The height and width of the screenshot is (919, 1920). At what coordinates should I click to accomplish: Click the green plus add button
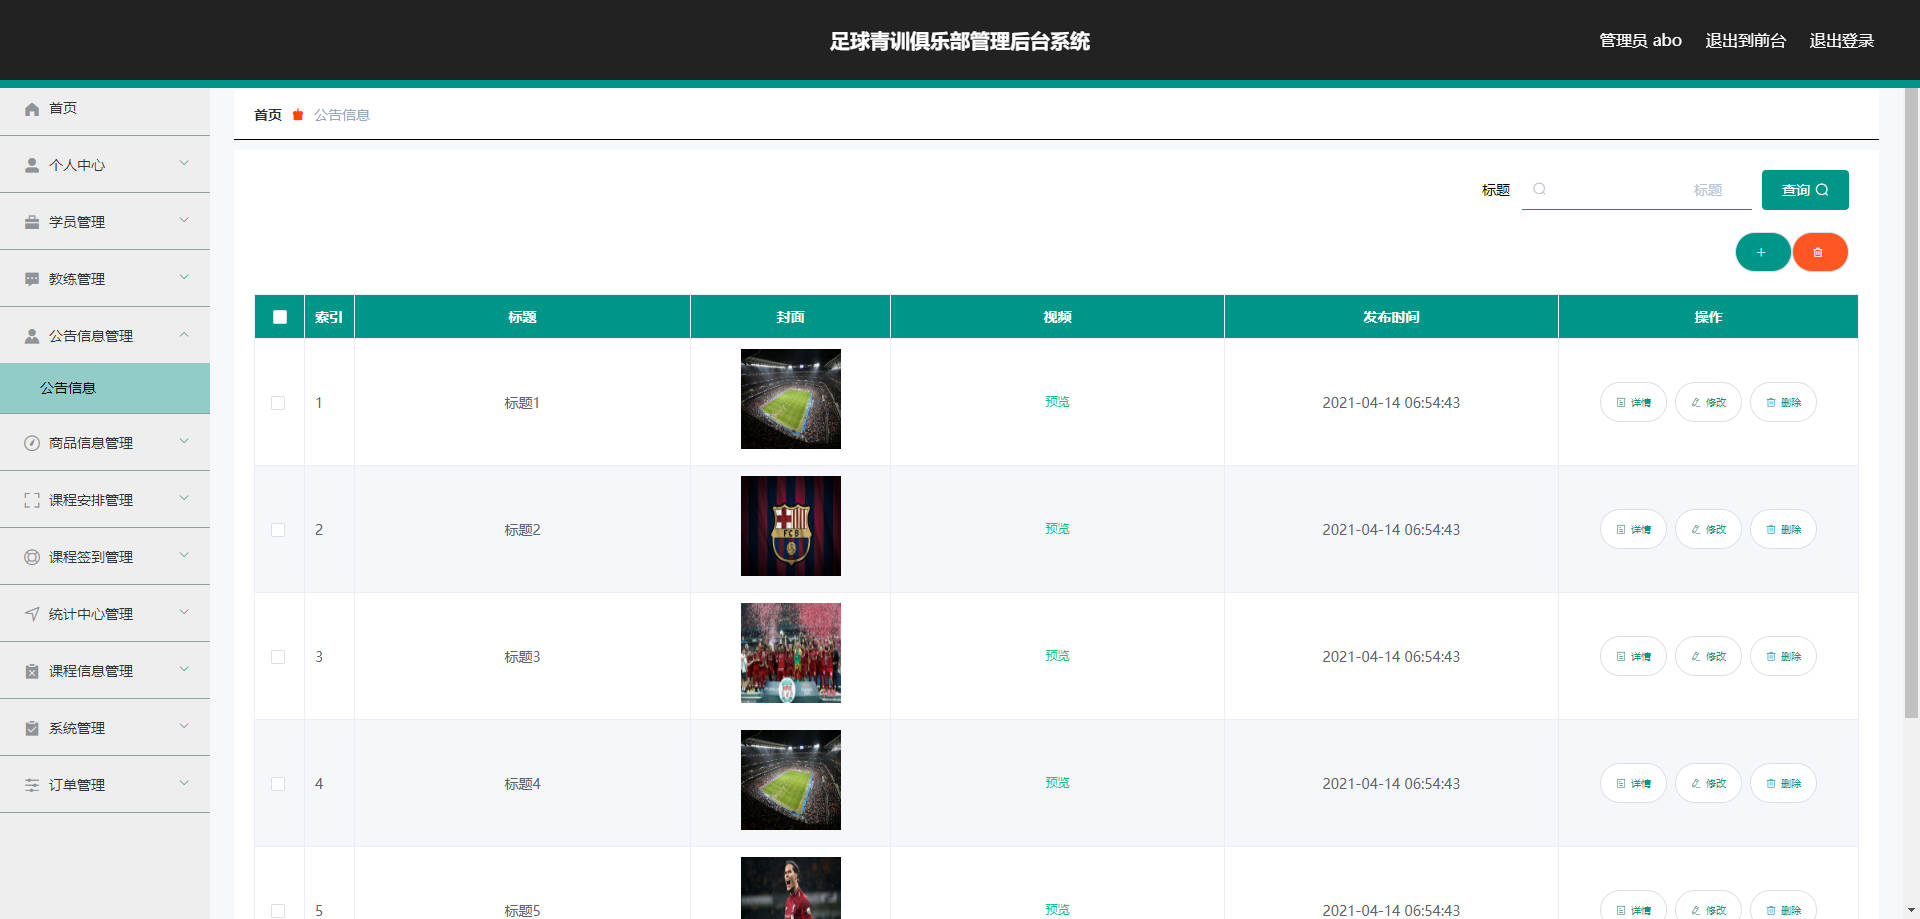1762,252
